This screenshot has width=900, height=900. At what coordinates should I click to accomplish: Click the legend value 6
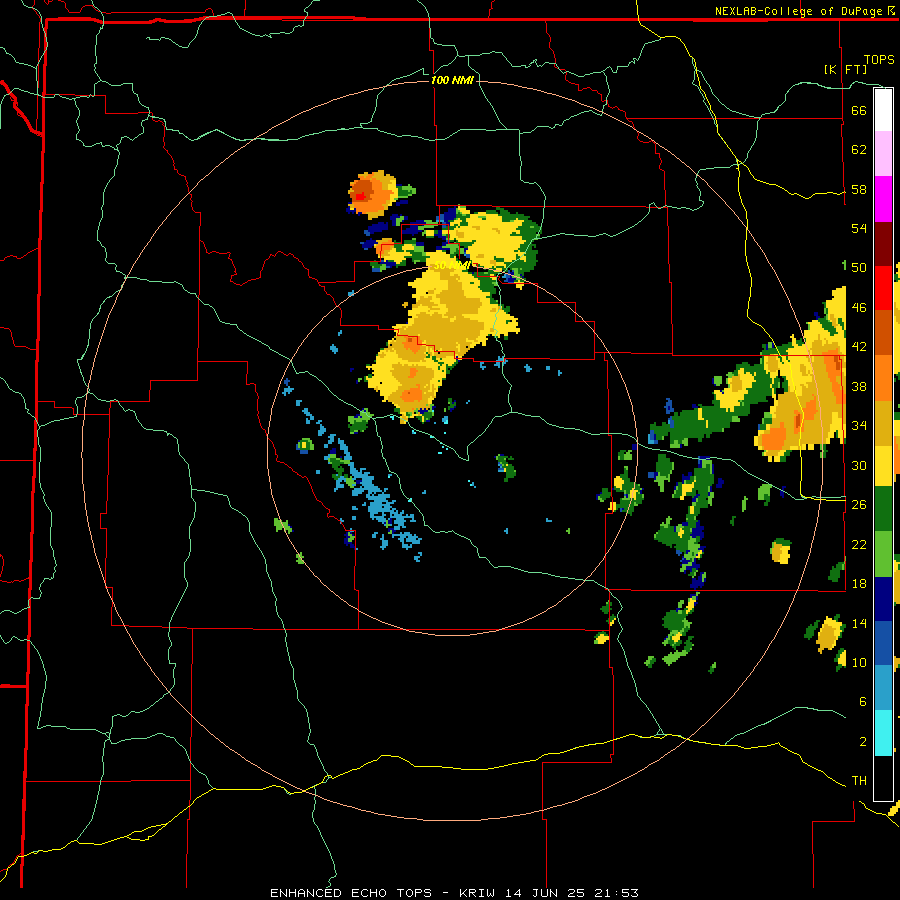[863, 701]
